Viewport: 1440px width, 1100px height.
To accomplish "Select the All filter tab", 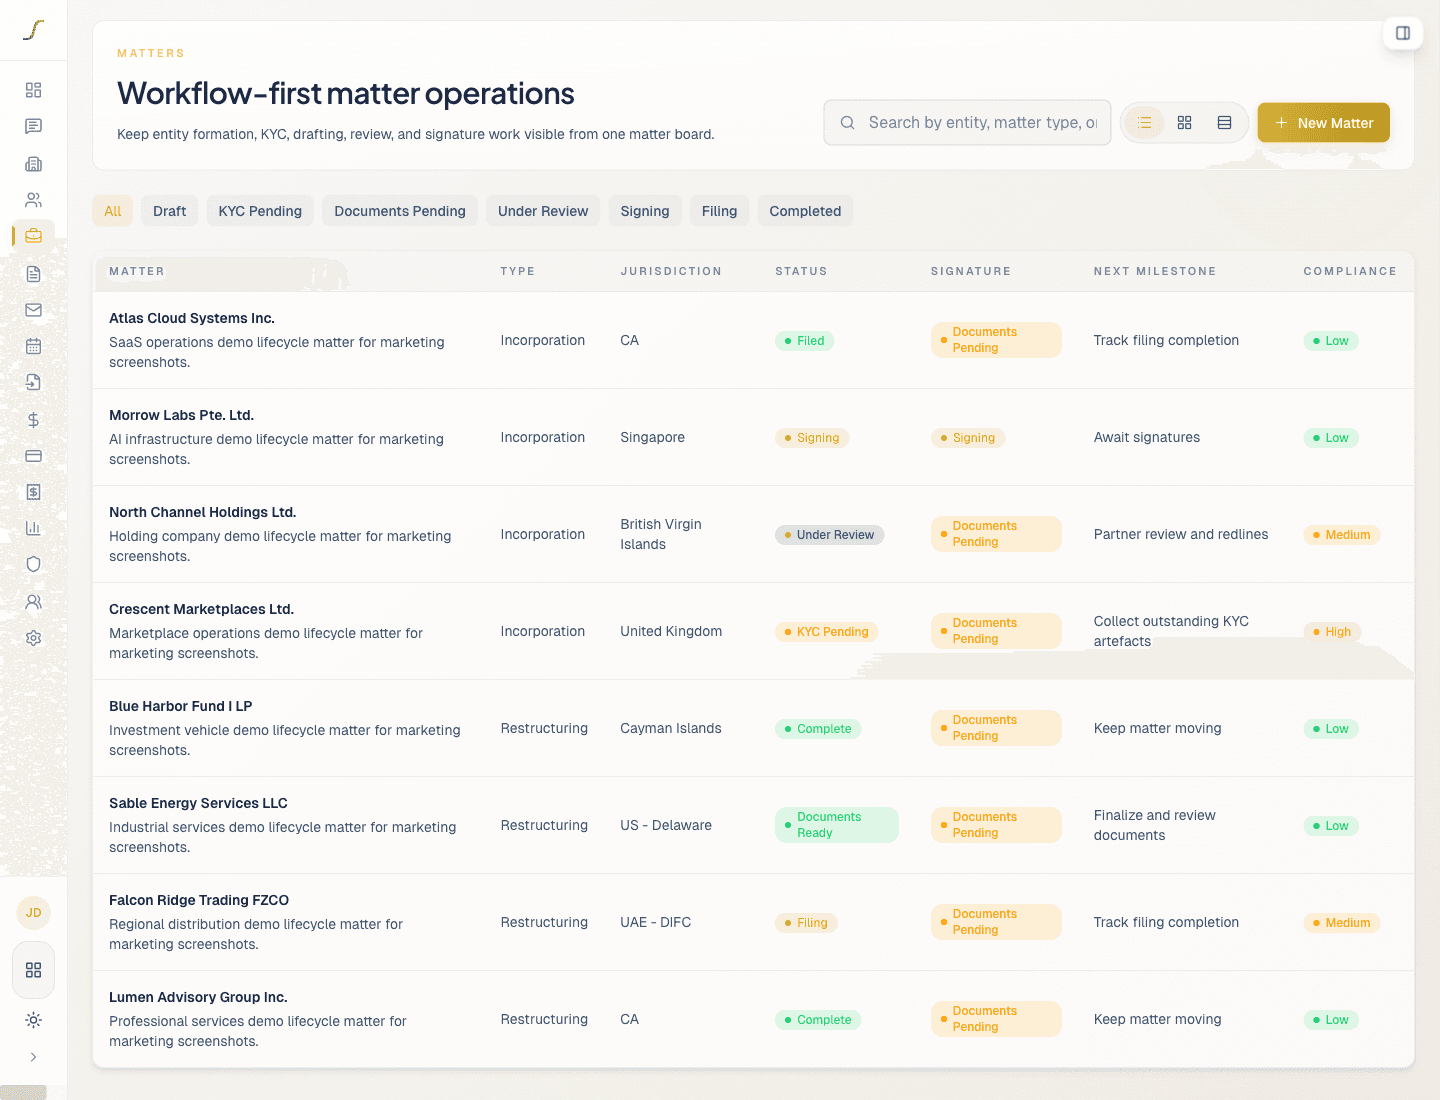I will pyautogui.click(x=112, y=211).
